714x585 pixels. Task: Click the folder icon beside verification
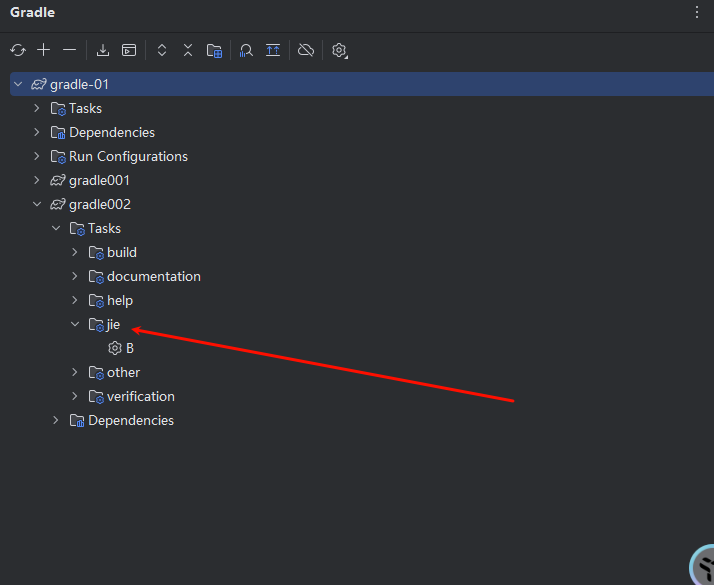coord(96,397)
